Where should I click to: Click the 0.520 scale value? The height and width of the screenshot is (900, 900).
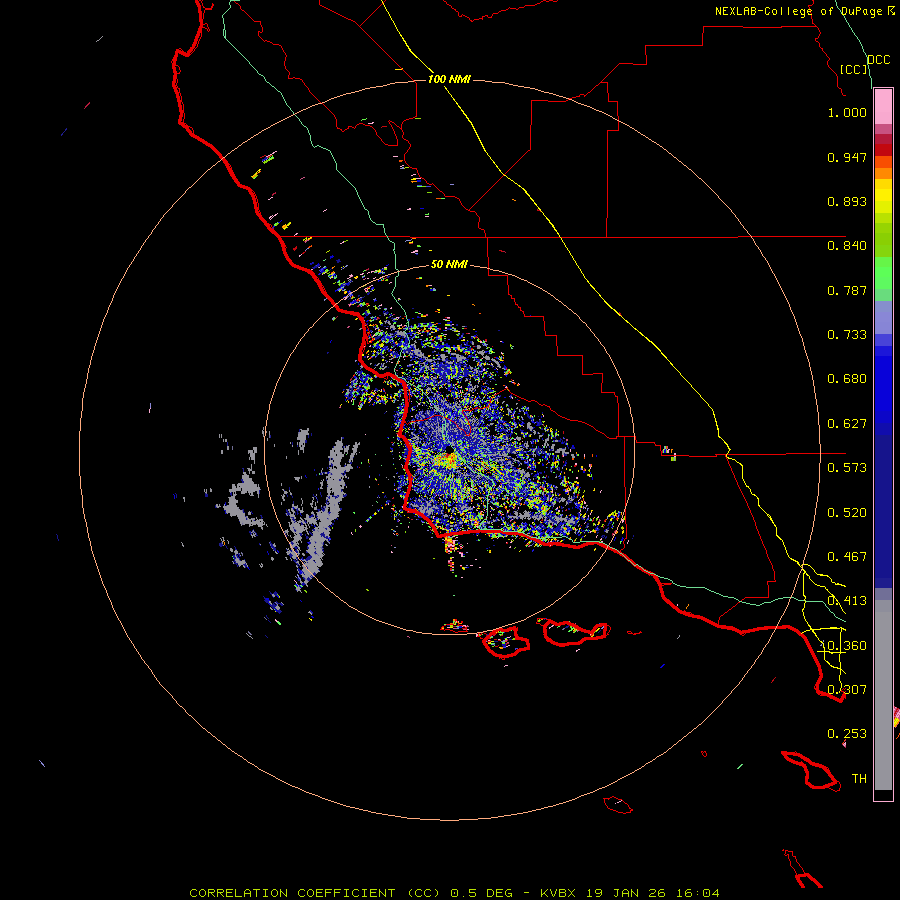pos(847,513)
